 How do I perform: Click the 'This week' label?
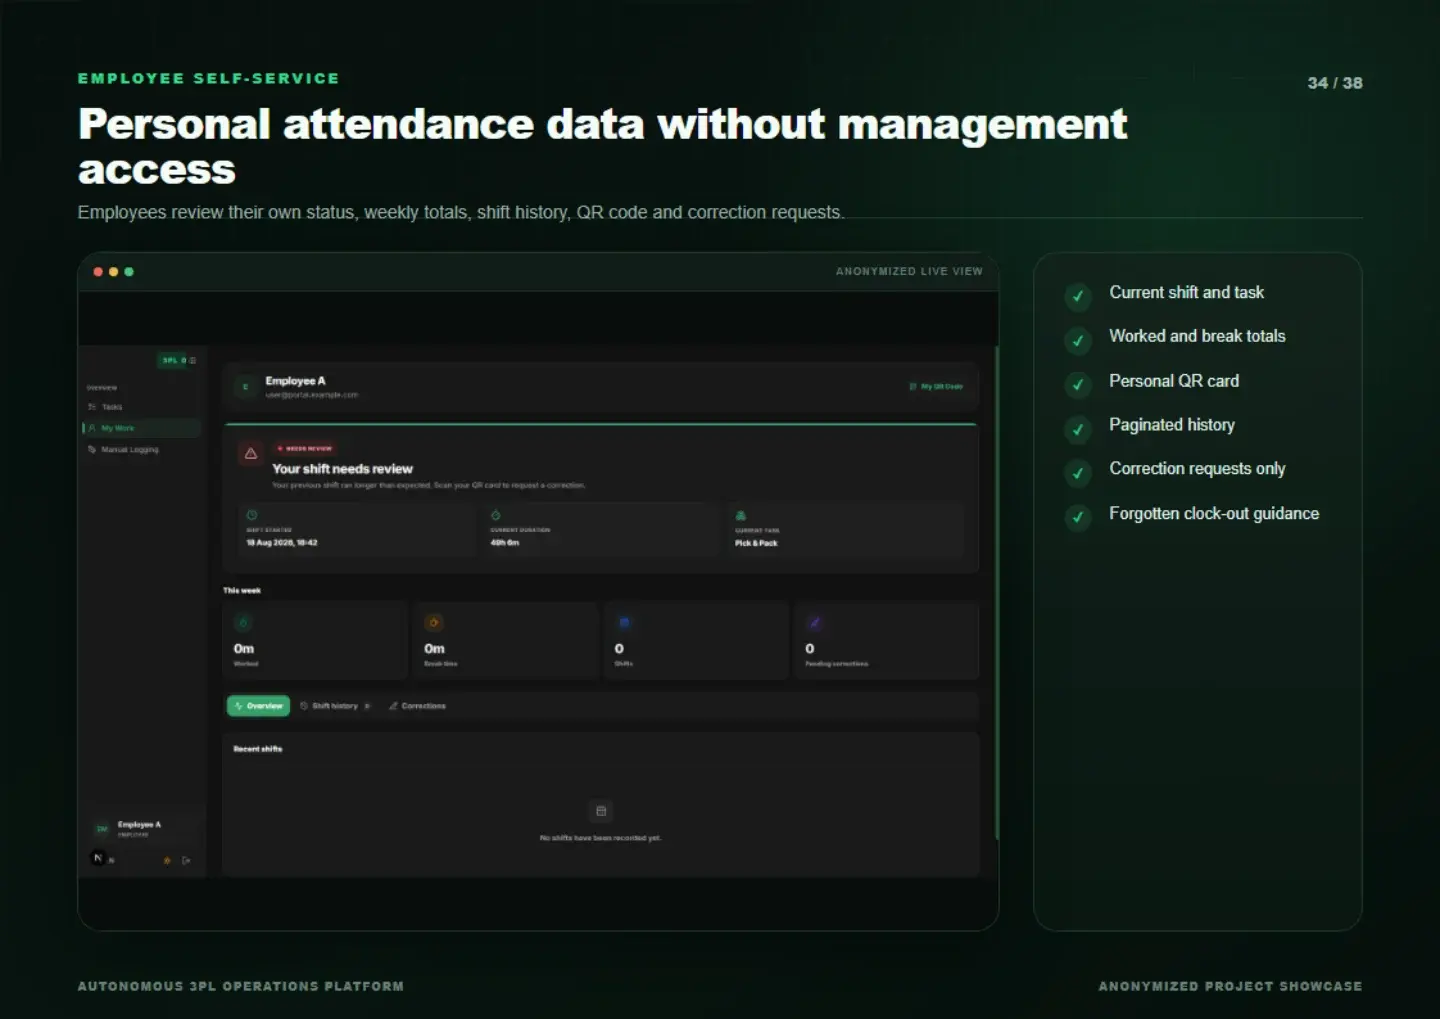242,591
